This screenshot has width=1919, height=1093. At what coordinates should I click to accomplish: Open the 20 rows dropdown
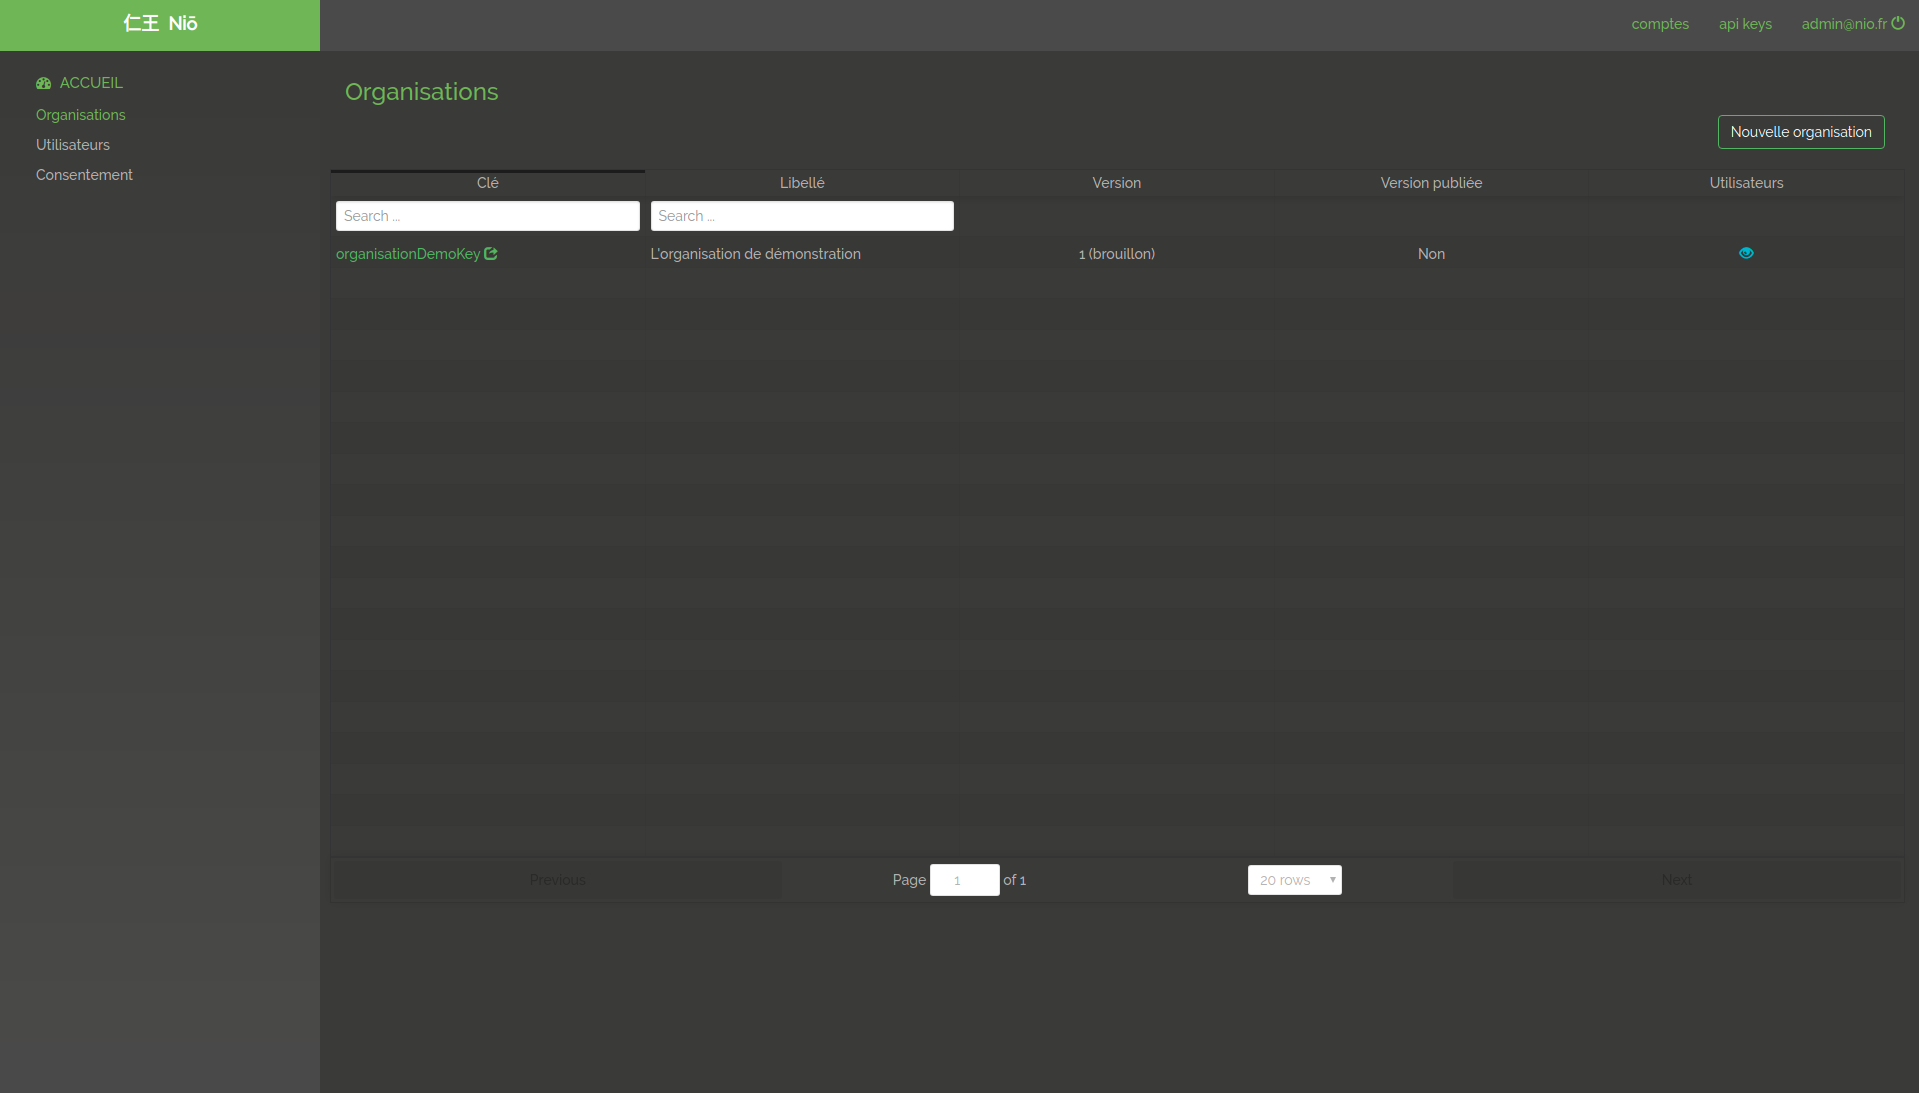(1294, 880)
